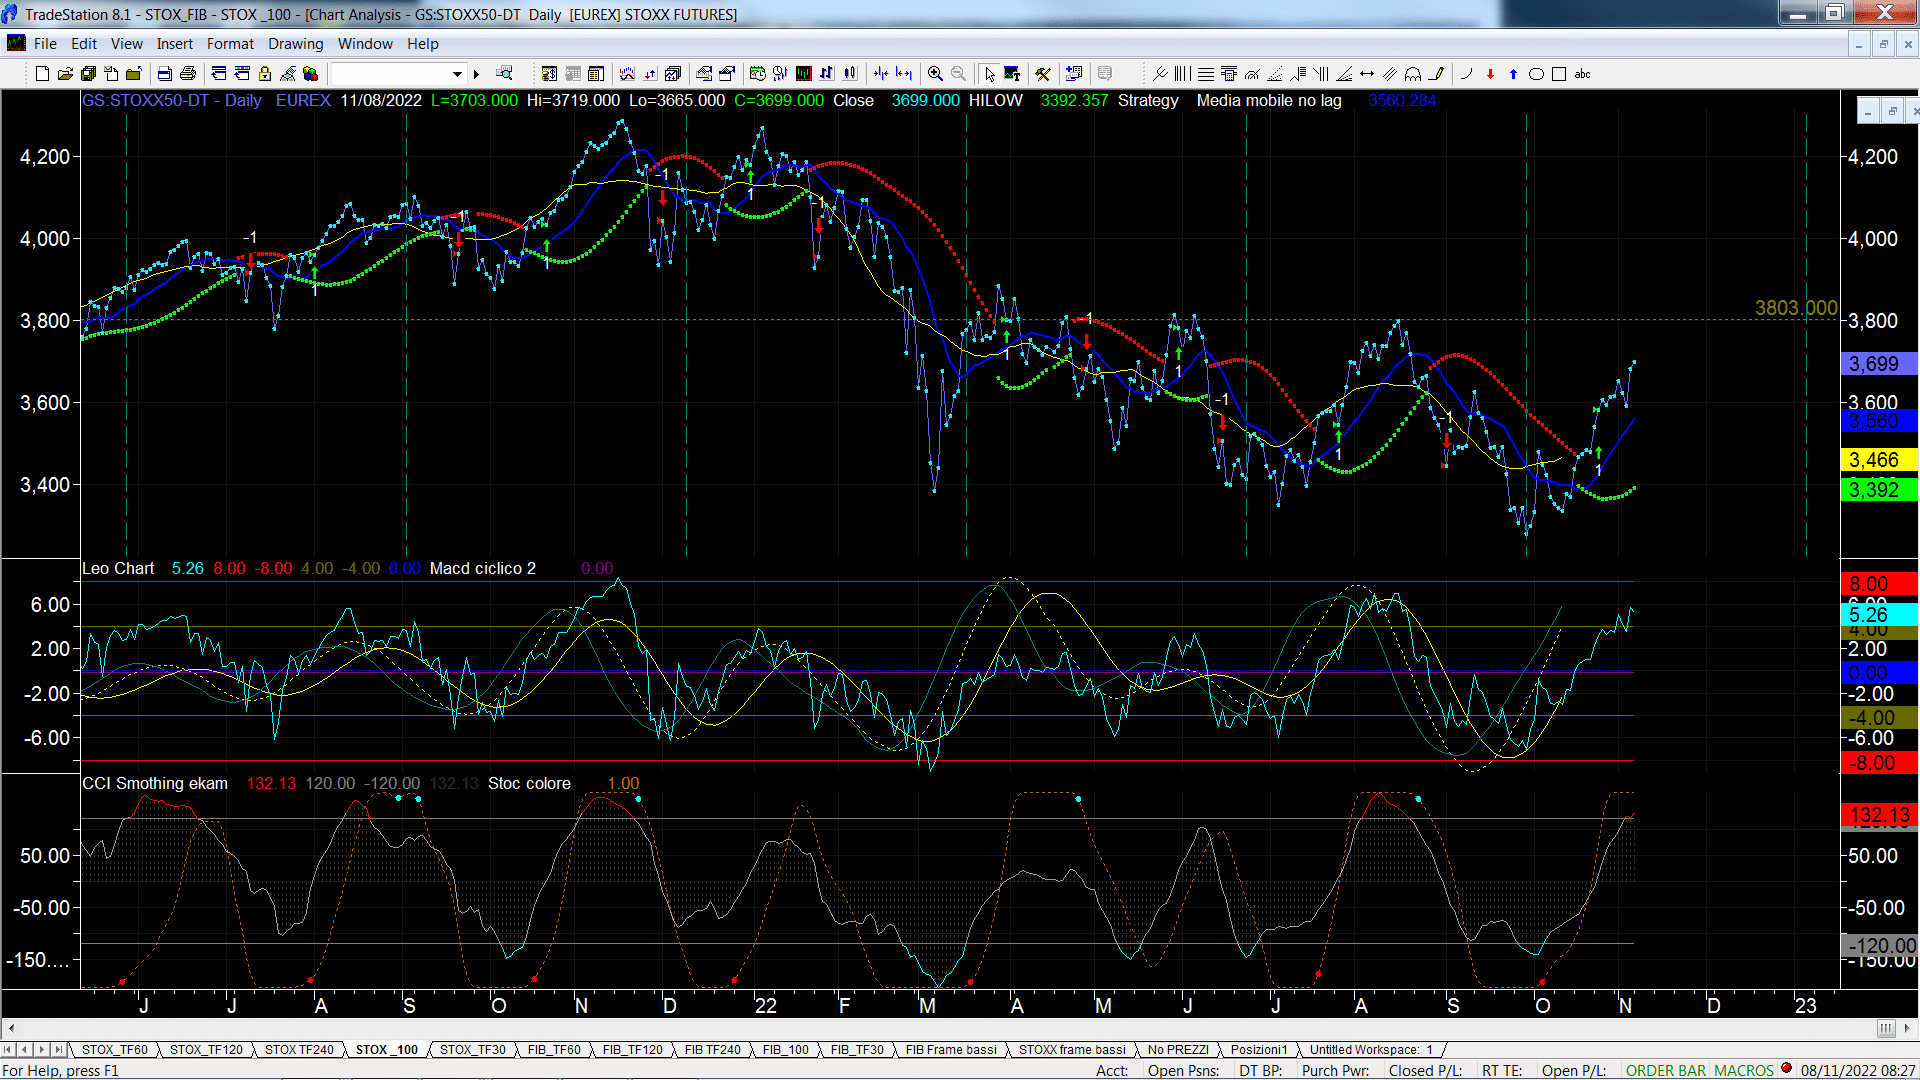Image resolution: width=1920 pixels, height=1080 pixels.
Task: Click the symbol lookup magnifier icon
Action: (x=504, y=73)
